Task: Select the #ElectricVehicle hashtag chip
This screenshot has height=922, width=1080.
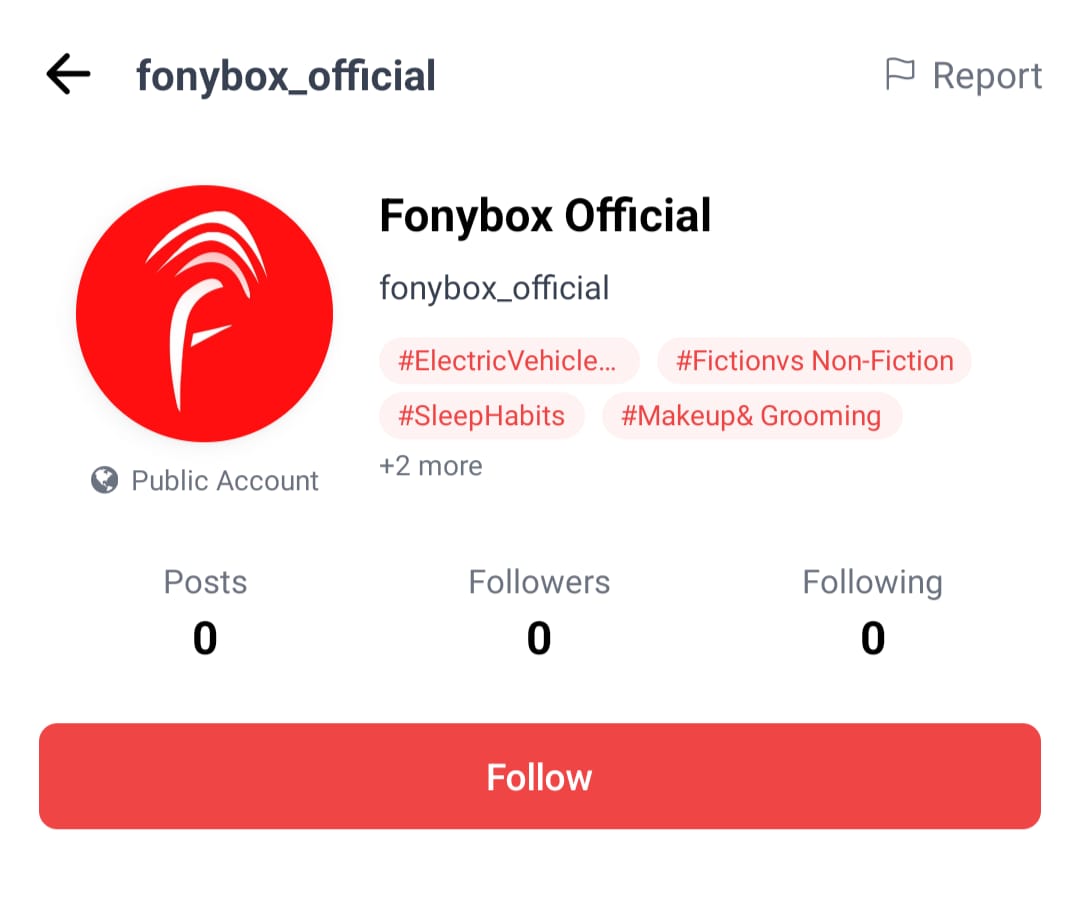Action: click(509, 361)
